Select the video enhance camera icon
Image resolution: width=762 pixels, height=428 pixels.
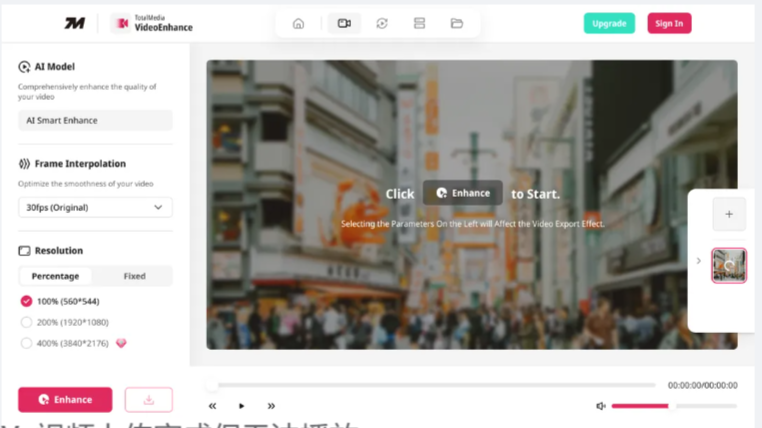click(344, 23)
